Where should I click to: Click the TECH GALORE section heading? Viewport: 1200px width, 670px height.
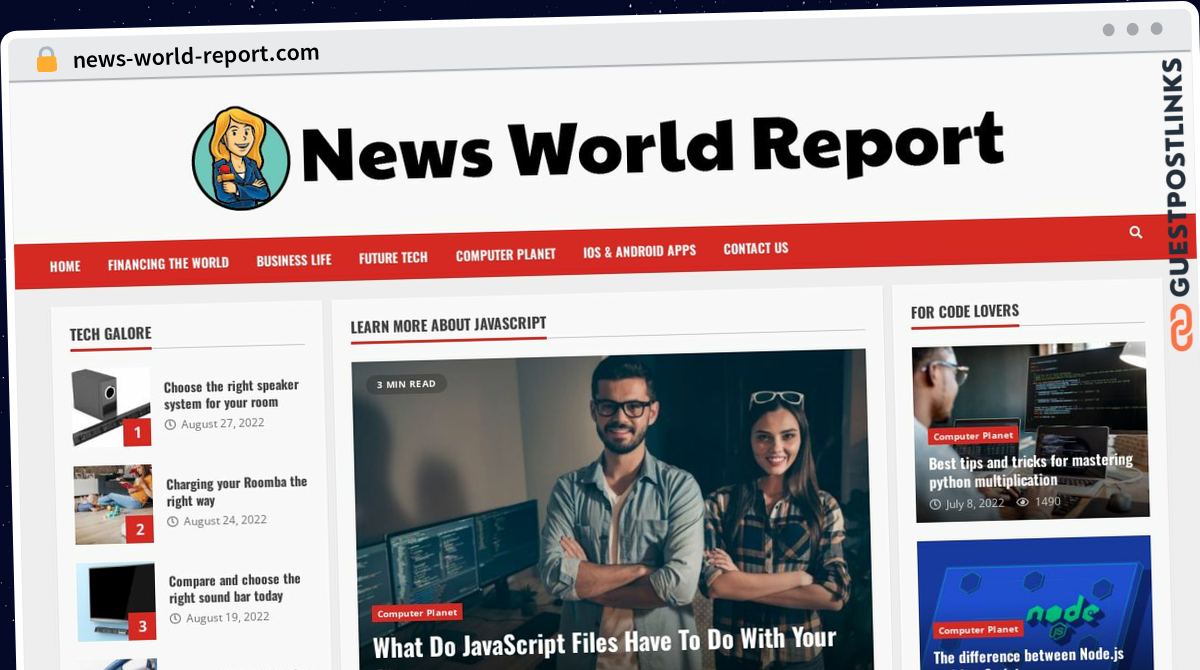pyautogui.click(x=111, y=334)
